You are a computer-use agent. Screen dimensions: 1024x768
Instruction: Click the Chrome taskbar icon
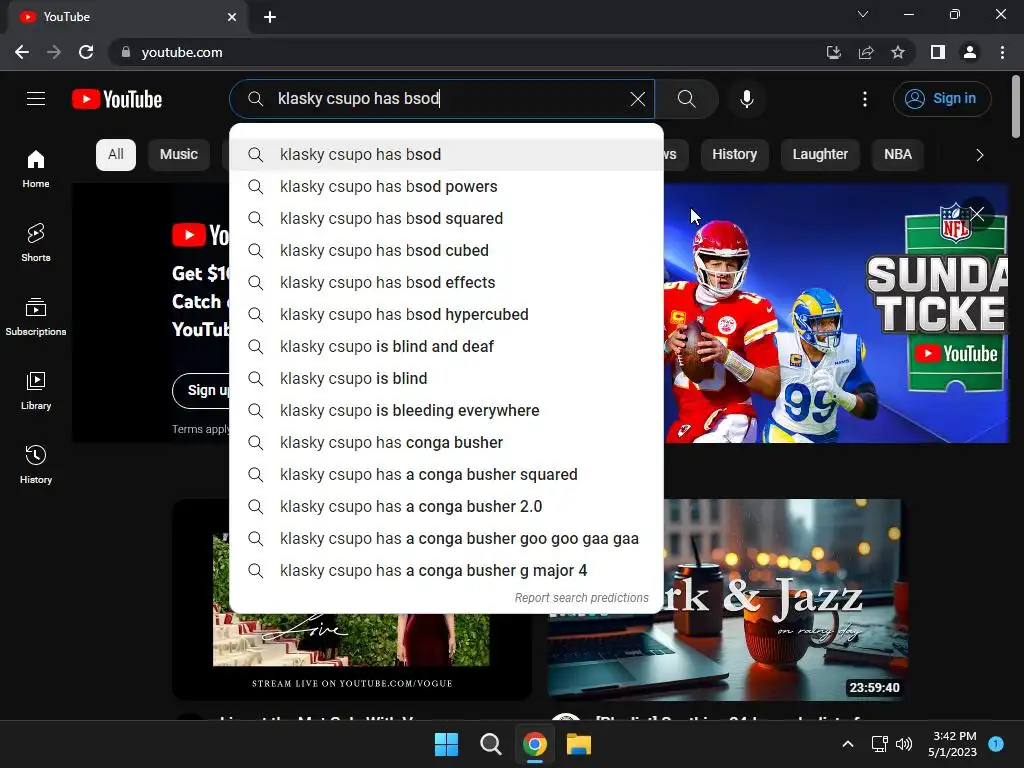click(535, 744)
